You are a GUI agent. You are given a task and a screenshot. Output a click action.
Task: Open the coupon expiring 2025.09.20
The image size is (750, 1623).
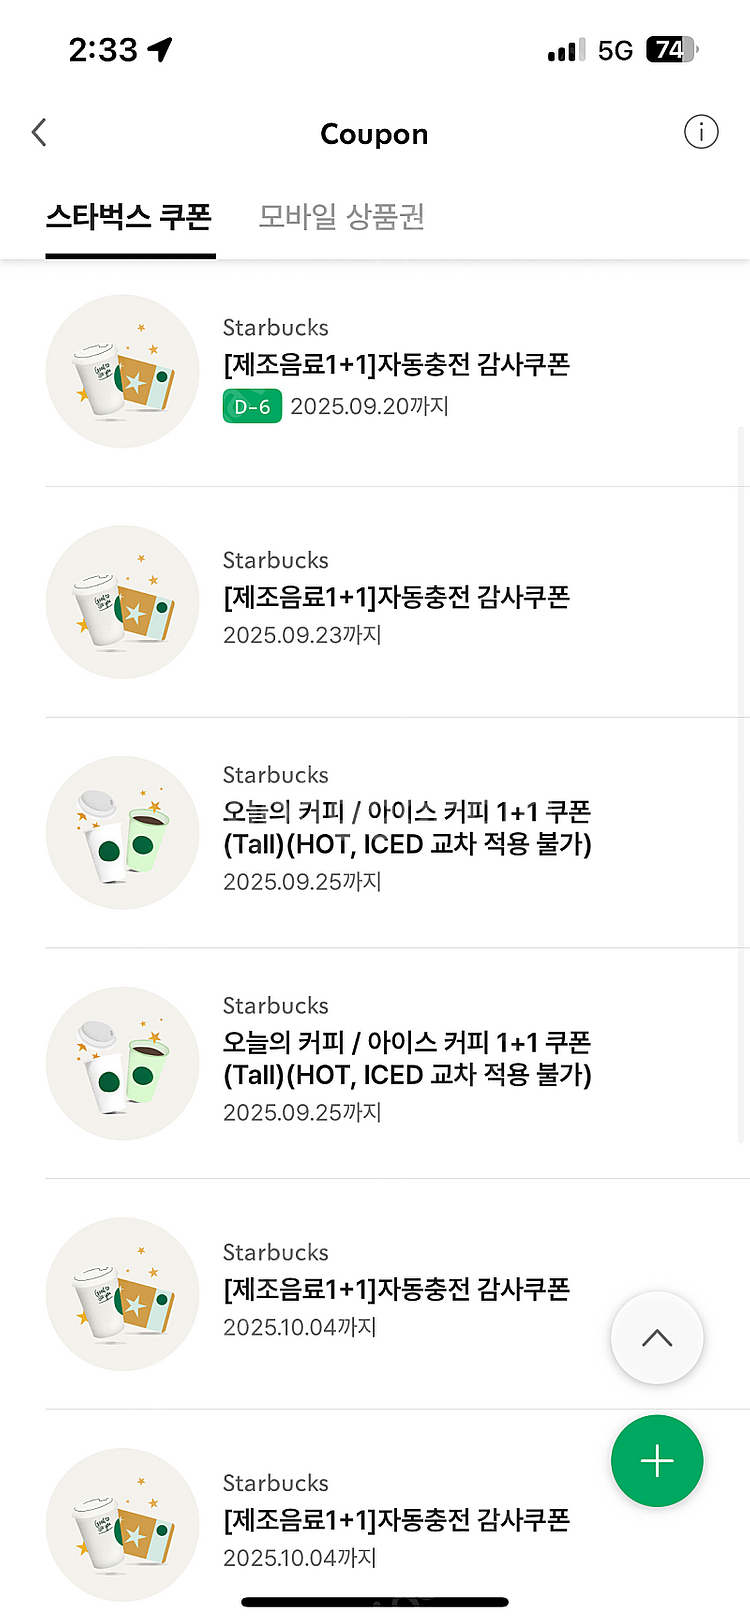(x=396, y=365)
